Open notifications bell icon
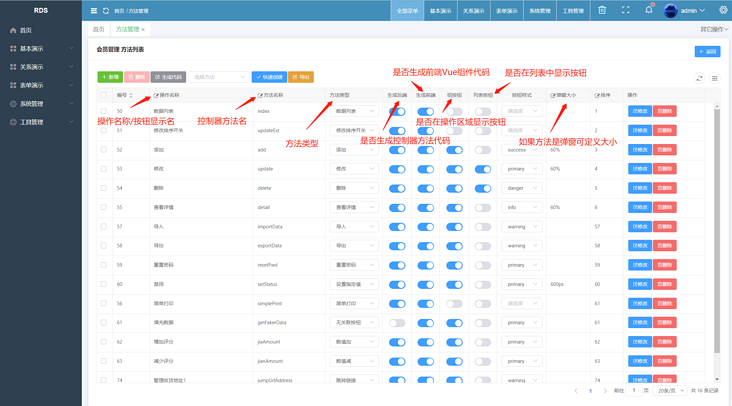 point(649,10)
